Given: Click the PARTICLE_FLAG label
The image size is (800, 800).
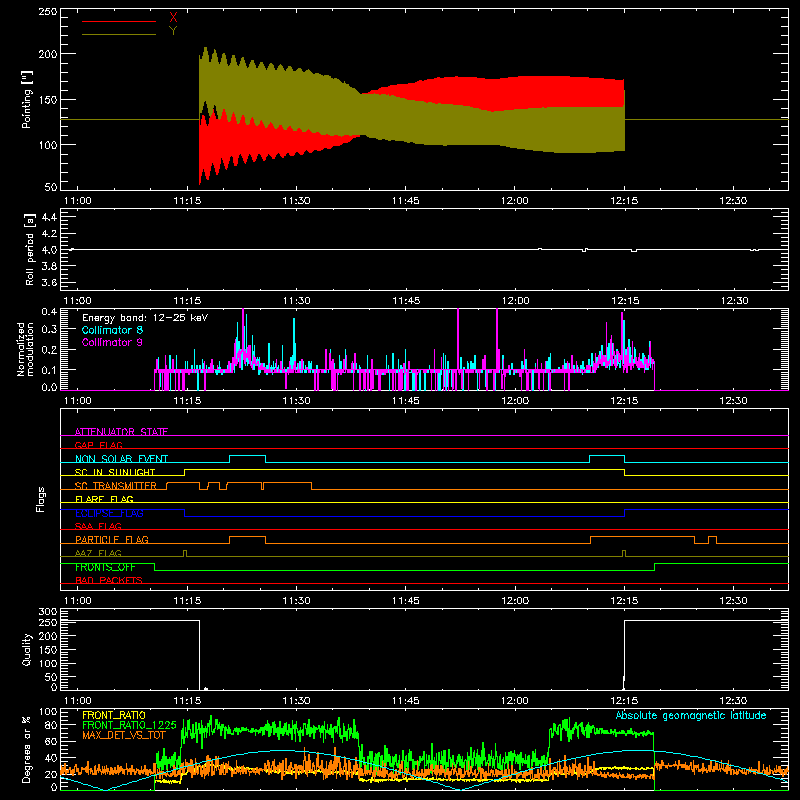Looking at the screenshot, I should coord(112,539).
